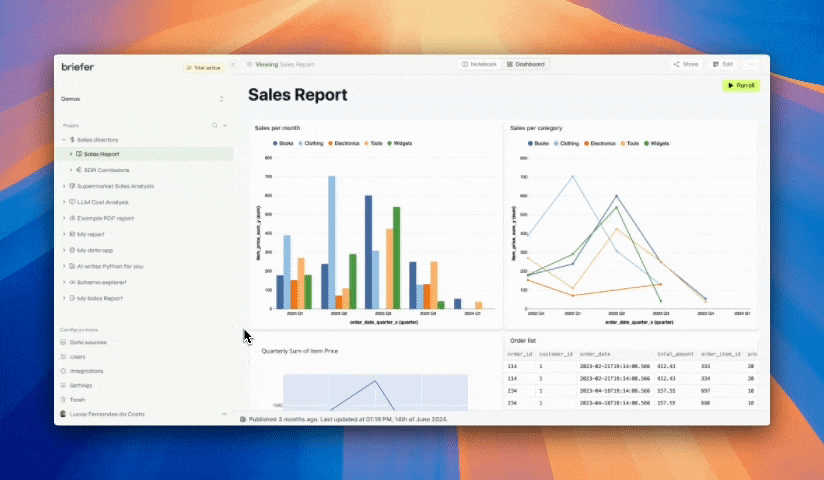Click the order_date column header in Order list
Image resolution: width=824 pixels, height=480 pixels.
[x=595, y=354]
